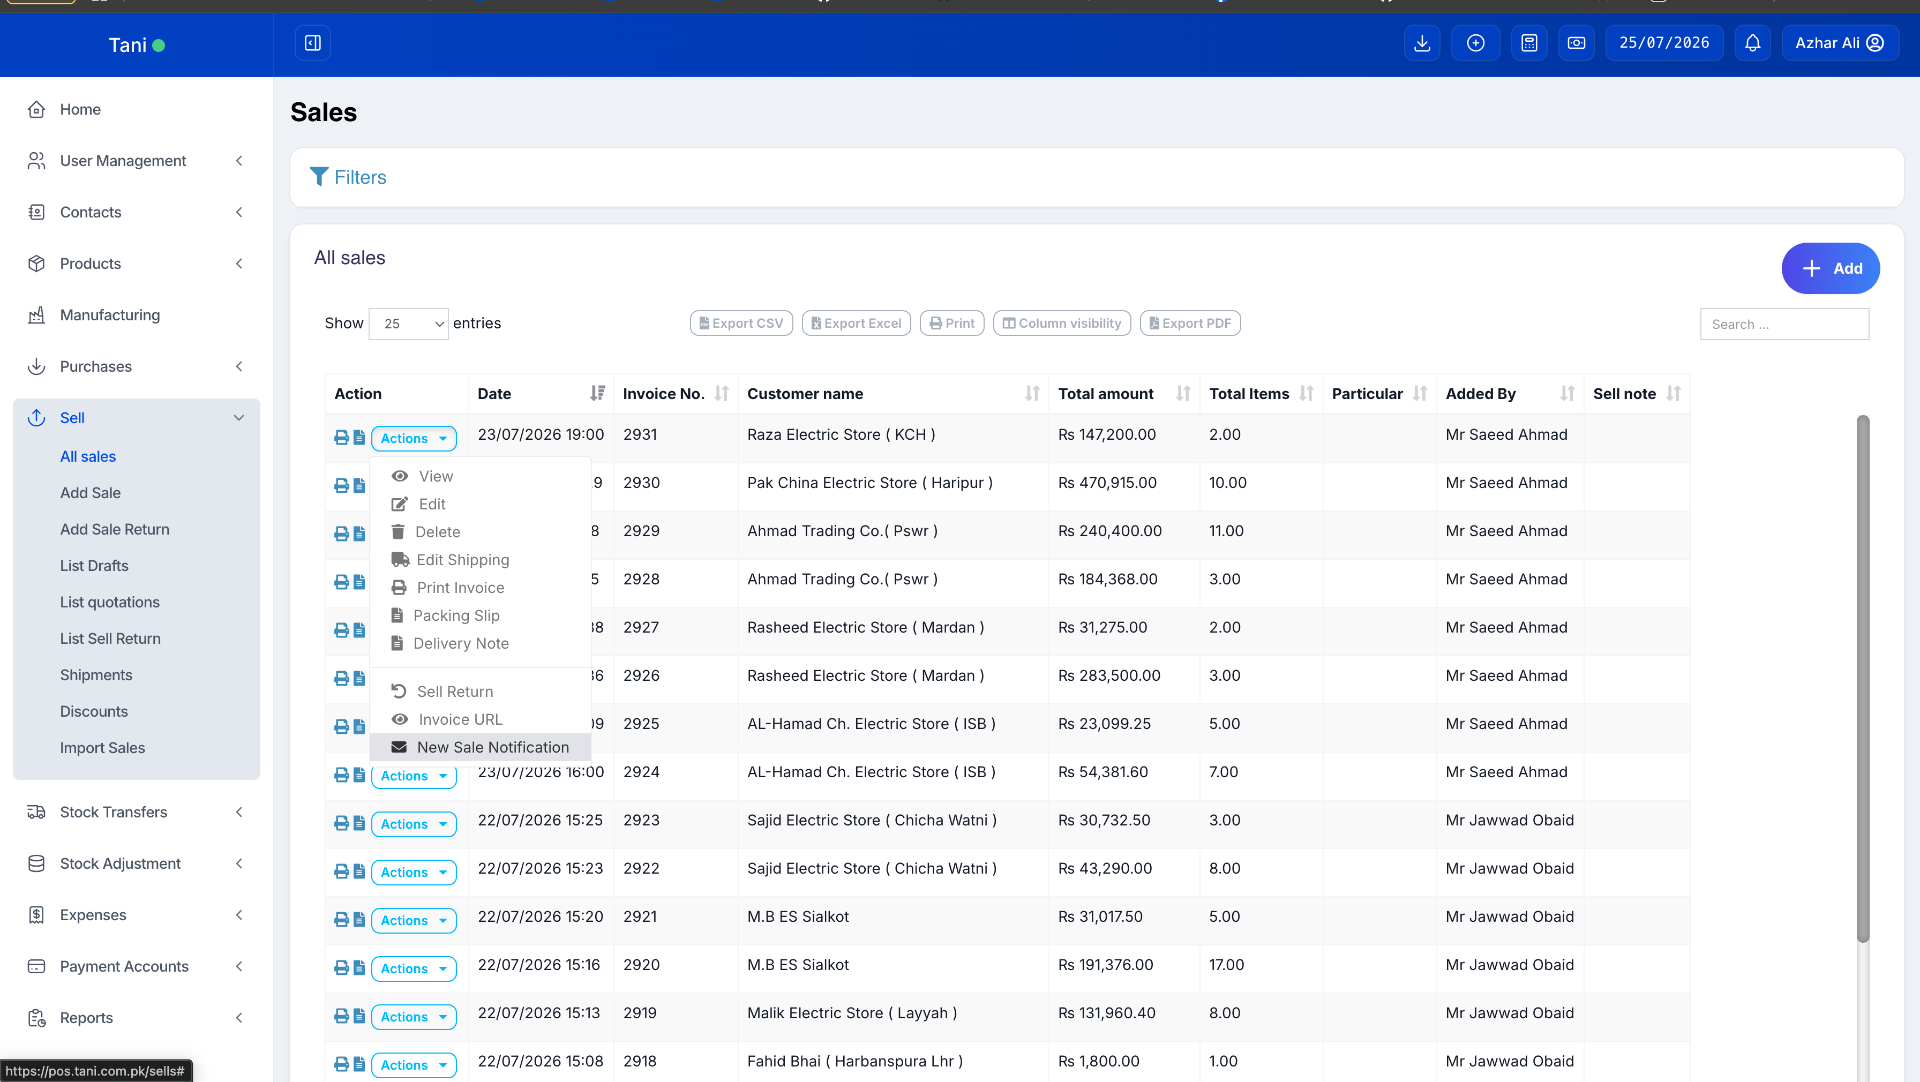Click the Add sale button
Viewport: 1920px width, 1082px height.
(1830, 269)
